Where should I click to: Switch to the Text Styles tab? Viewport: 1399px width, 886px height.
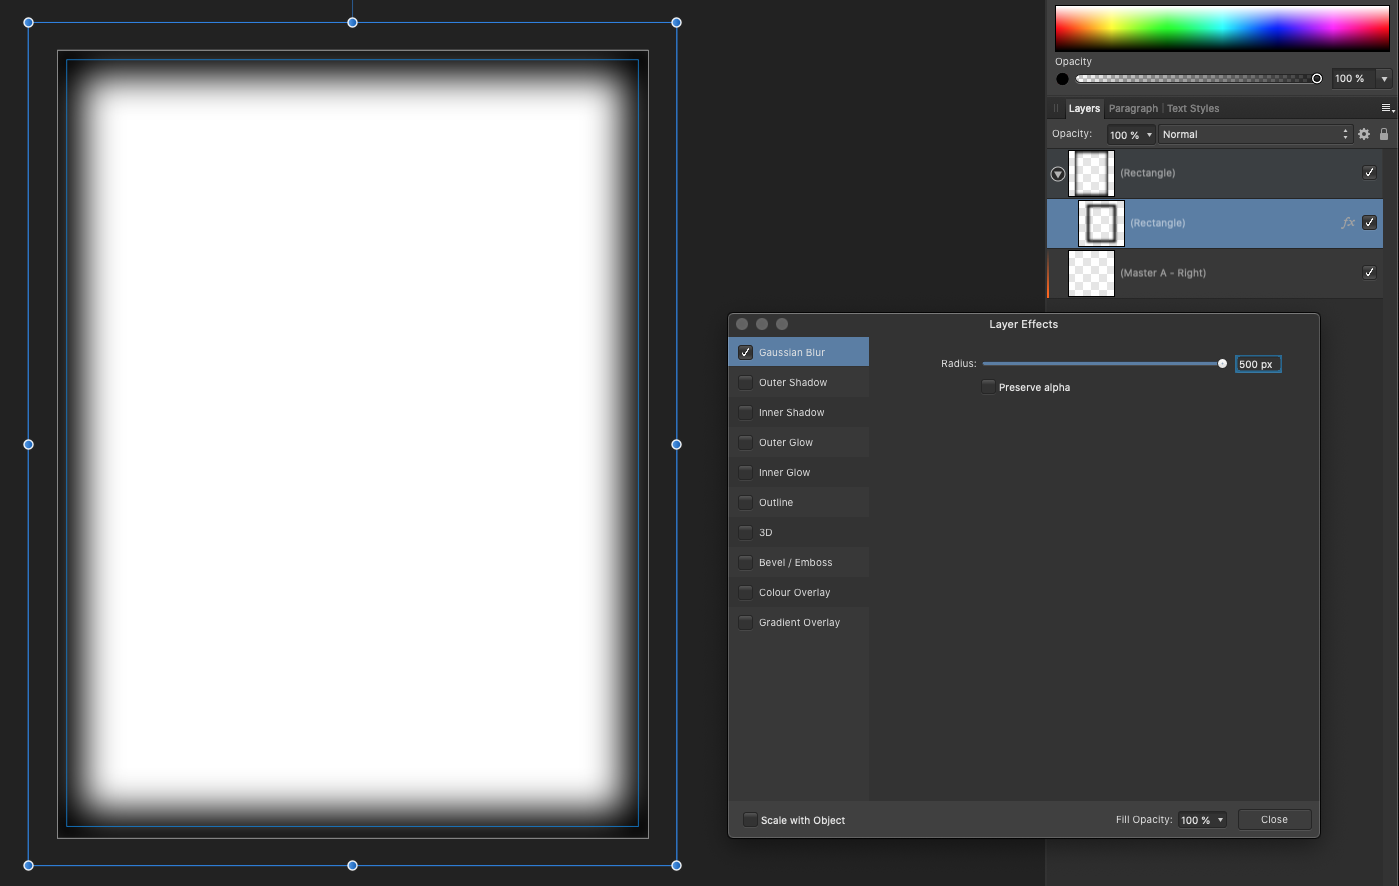click(x=1193, y=108)
